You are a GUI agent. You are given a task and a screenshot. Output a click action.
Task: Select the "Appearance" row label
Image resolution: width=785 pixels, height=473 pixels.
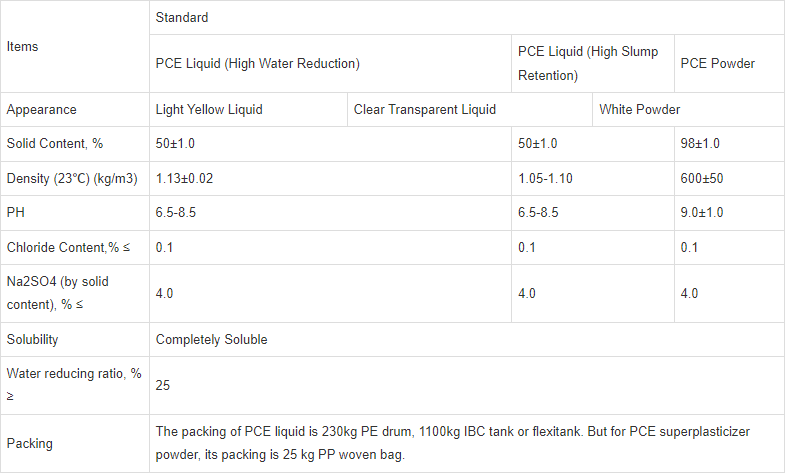(x=41, y=109)
